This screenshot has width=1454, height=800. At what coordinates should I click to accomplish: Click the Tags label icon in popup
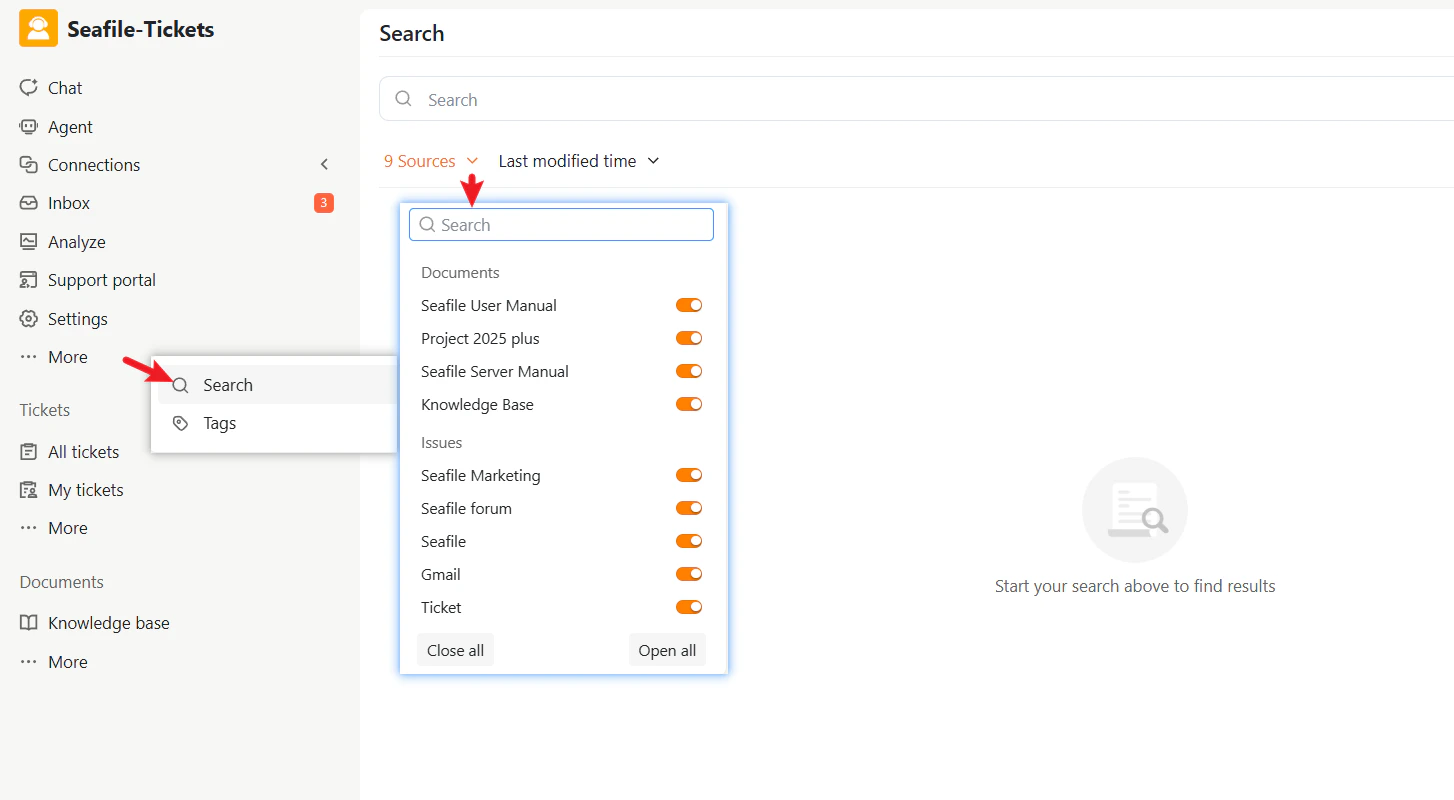tap(180, 423)
